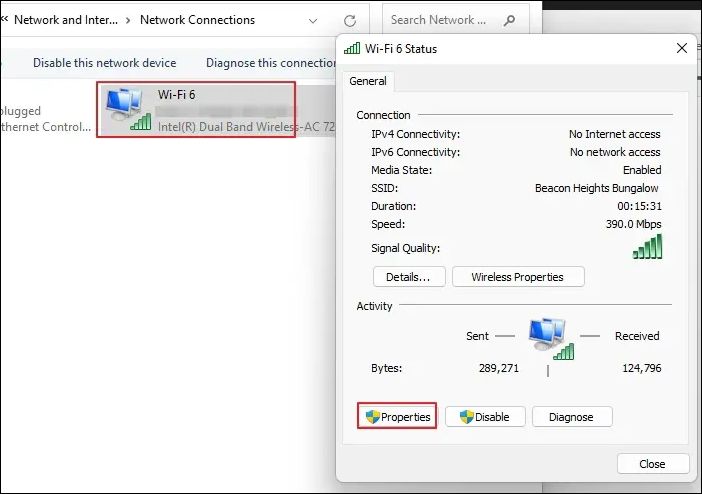The height and width of the screenshot is (494, 702).
Task: Click the refresh icon in address bar
Action: (349, 20)
